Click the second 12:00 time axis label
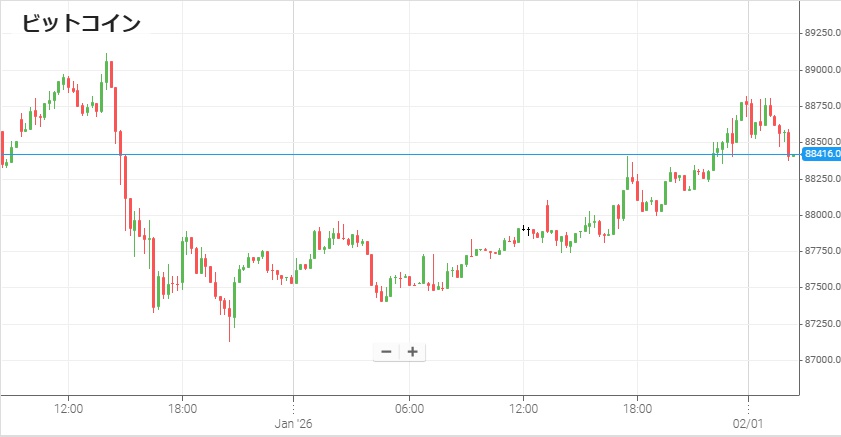The width and height of the screenshot is (841, 437). point(524,408)
